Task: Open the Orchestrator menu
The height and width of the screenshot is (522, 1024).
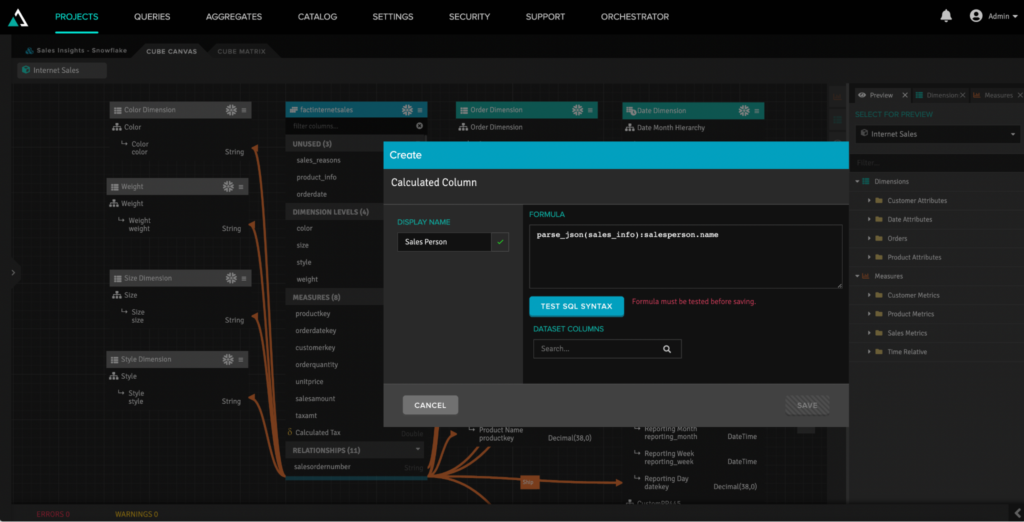Action: click(x=635, y=17)
